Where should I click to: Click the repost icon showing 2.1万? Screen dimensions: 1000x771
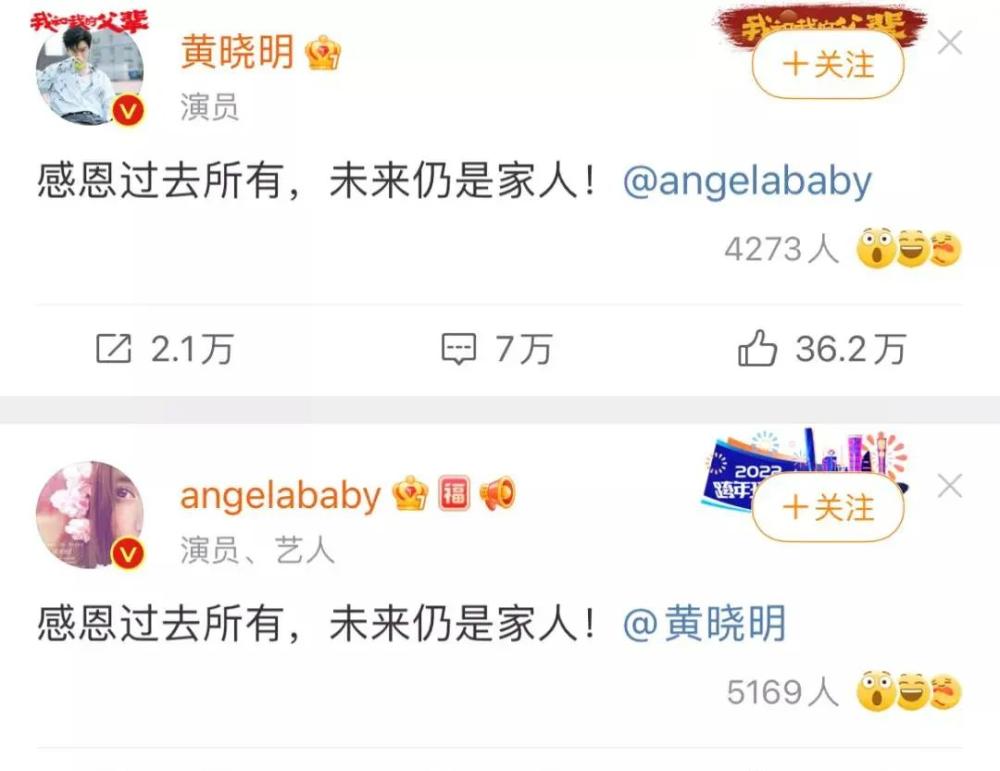tap(114, 348)
